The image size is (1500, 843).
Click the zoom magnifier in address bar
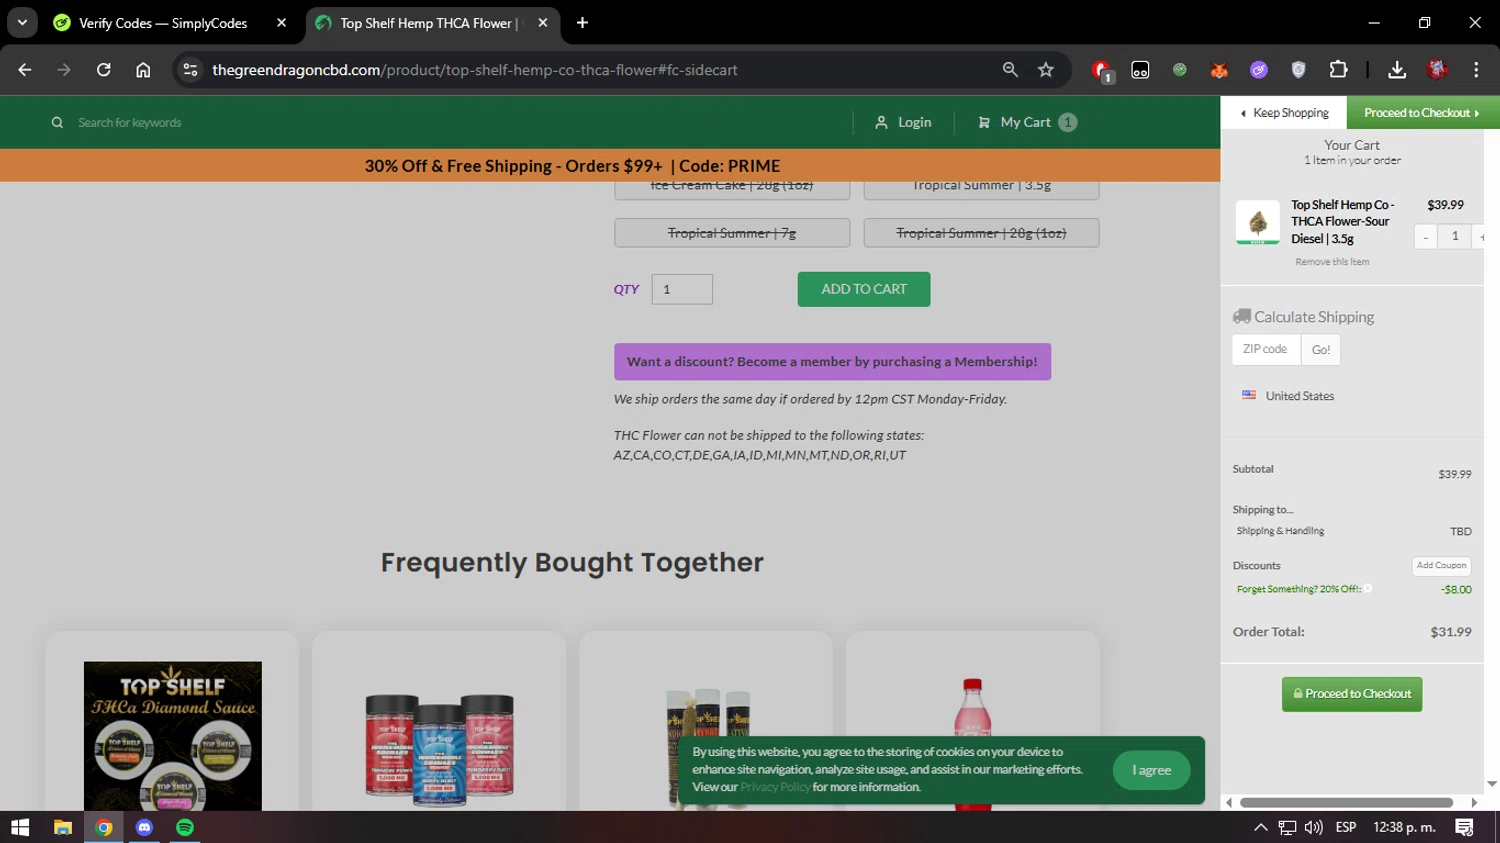click(1010, 70)
